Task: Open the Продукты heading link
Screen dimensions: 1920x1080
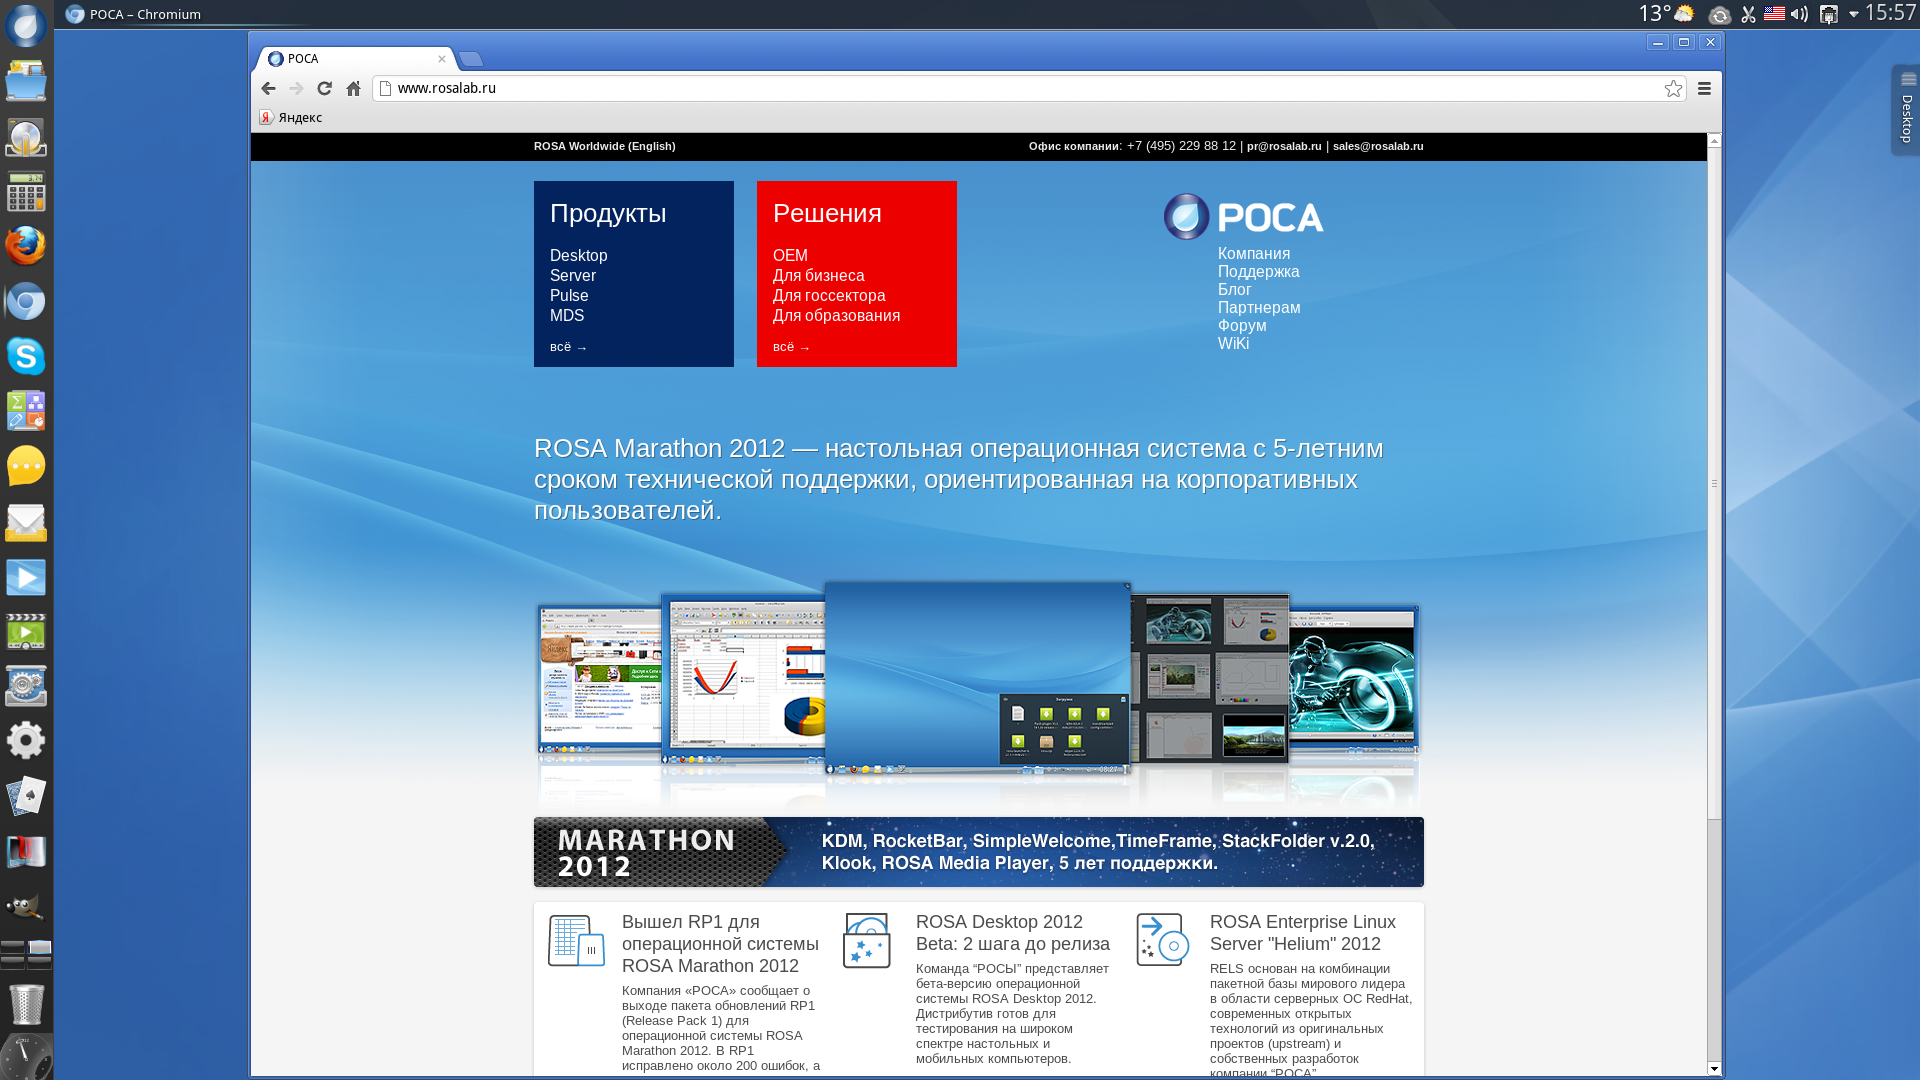Action: click(x=607, y=213)
